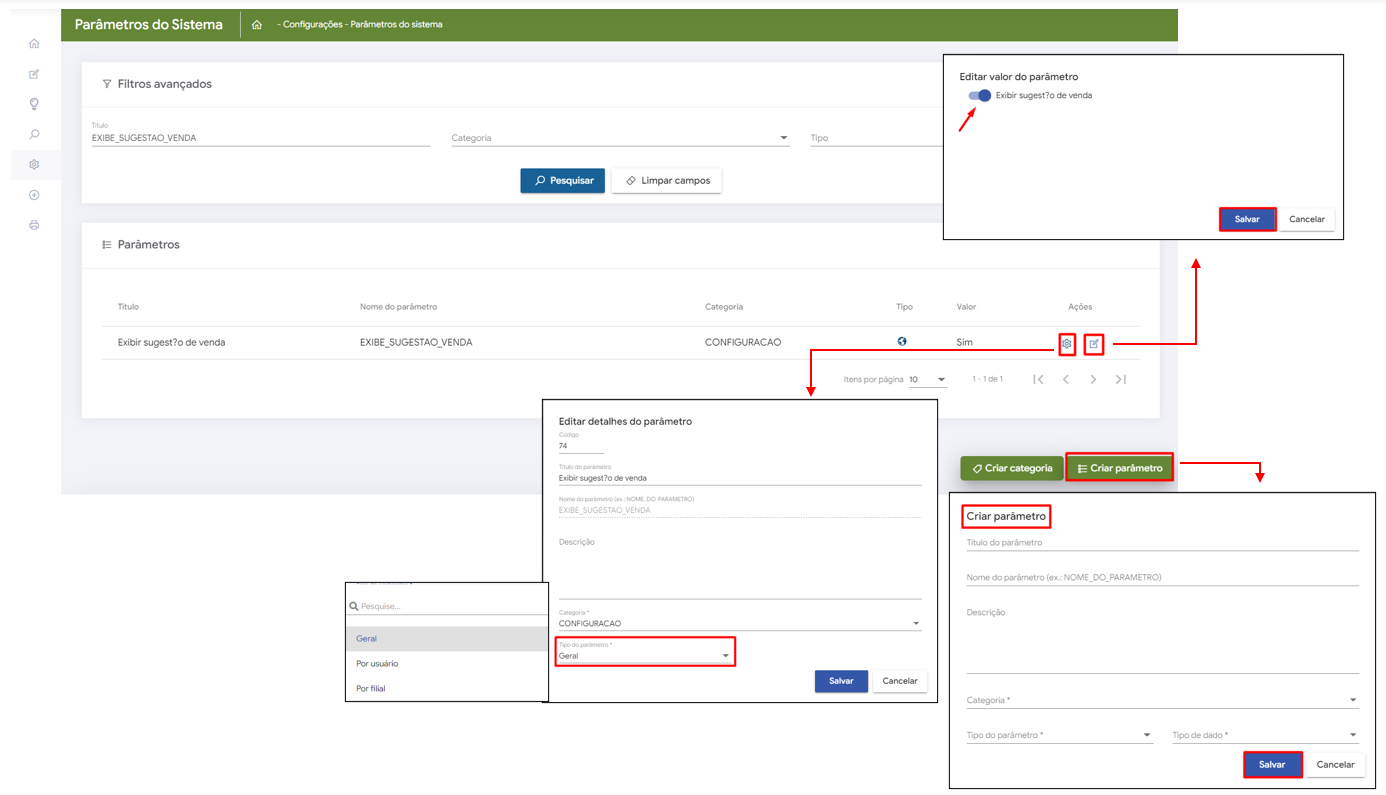Screen dimensions: 1386x795
Task: Click the gear icon in the Ações column
Action: (x=1067, y=344)
